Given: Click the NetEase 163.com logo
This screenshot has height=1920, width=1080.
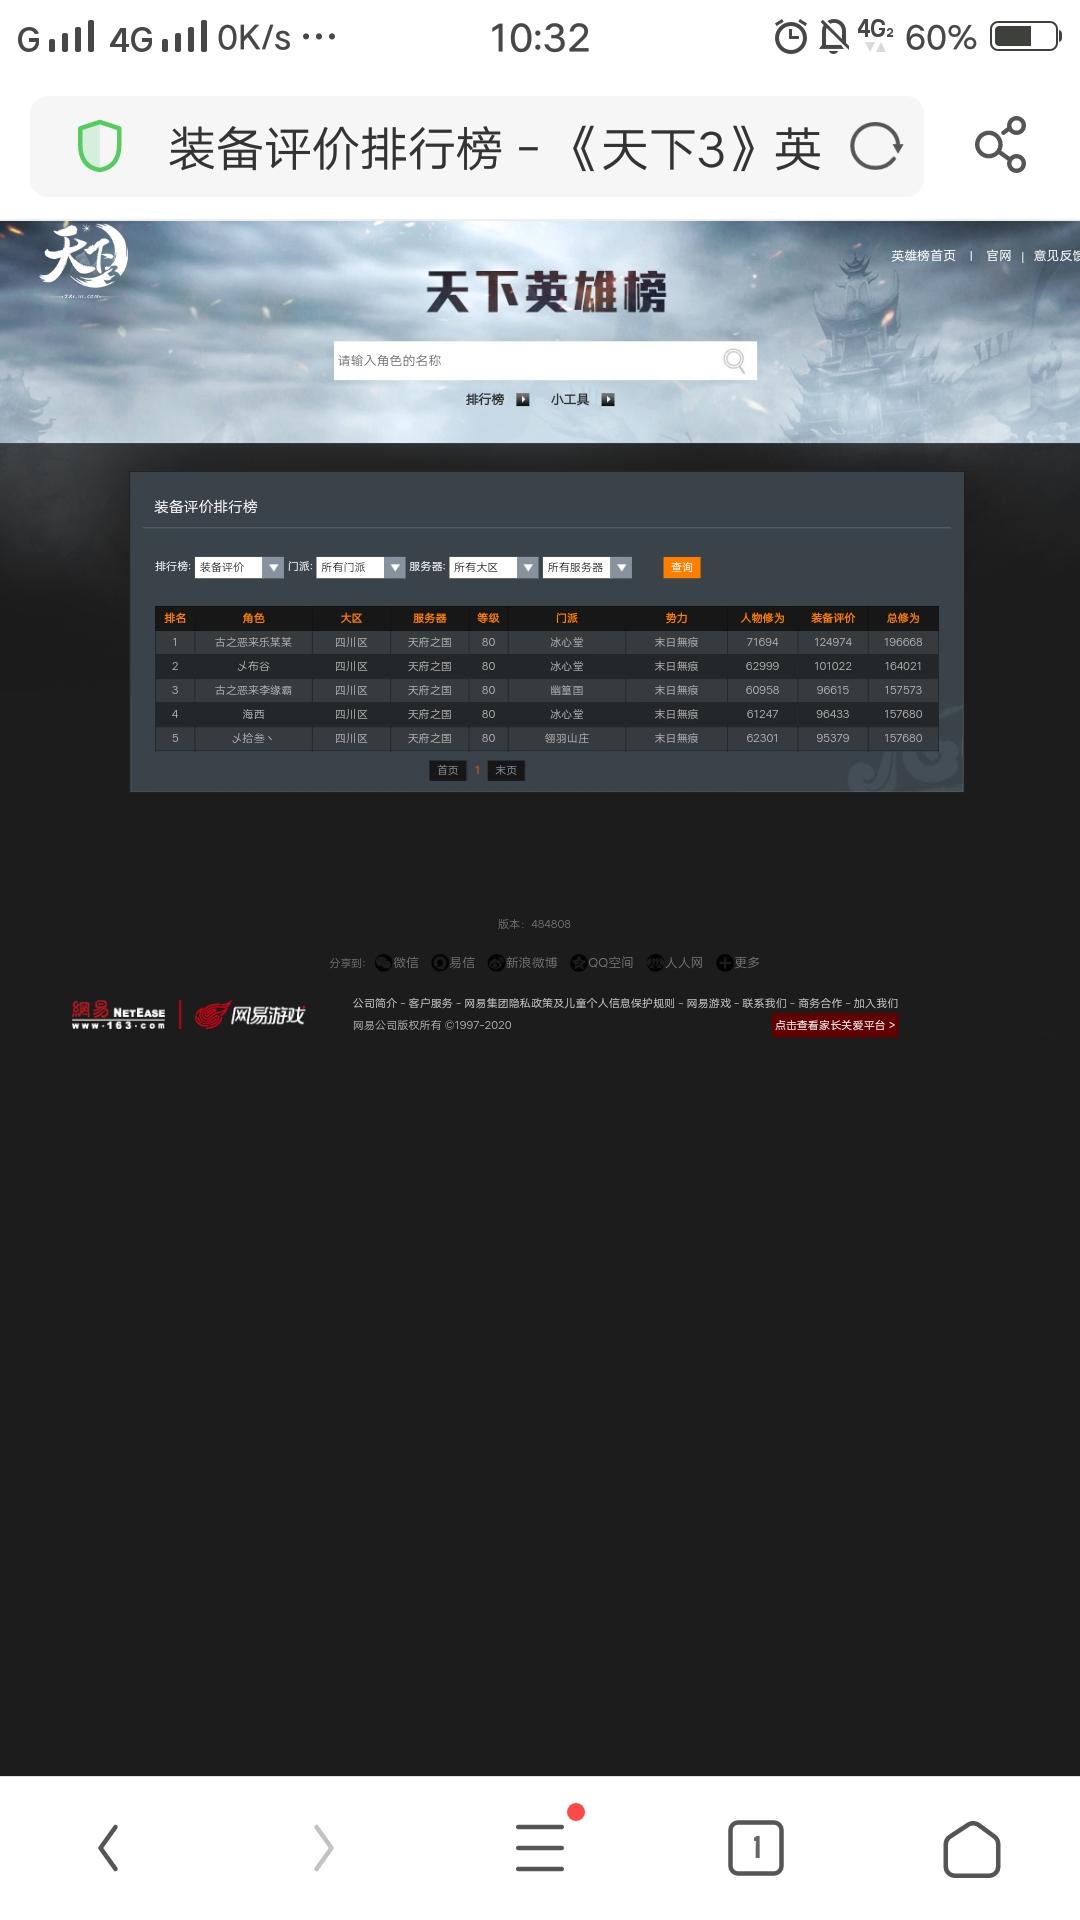Looking at the screenshot, I should coord(118,1015).
